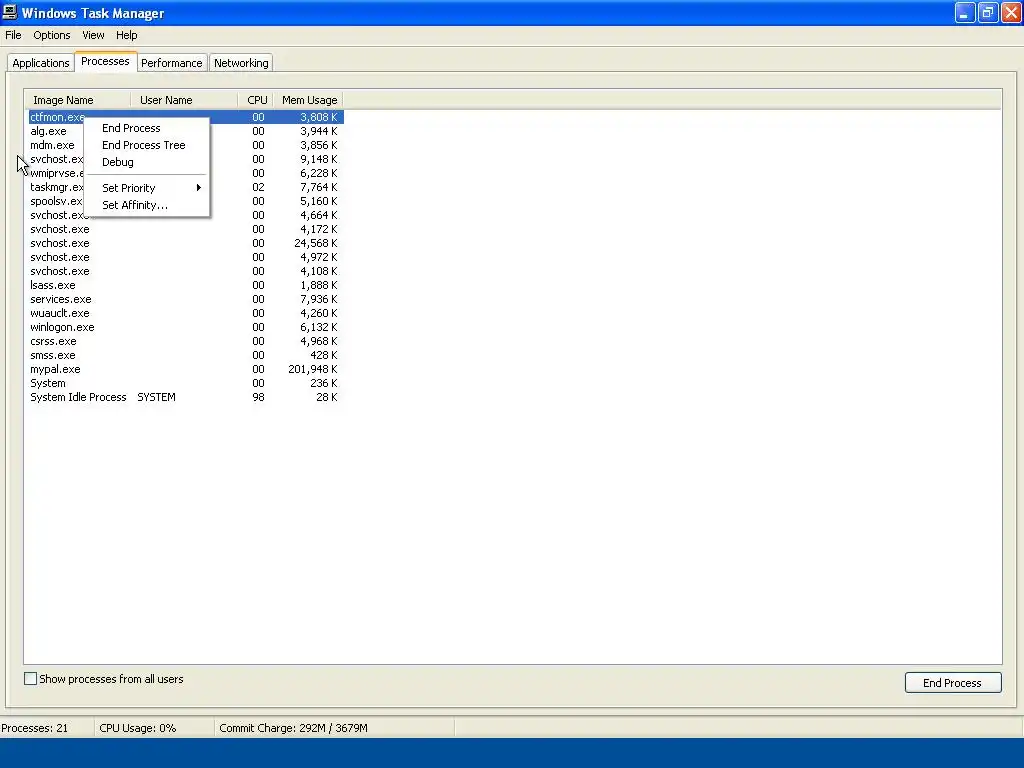The image size is (1024, 768).
Task: Select the ctfmon.exe process row
Action: click(185, 118)
